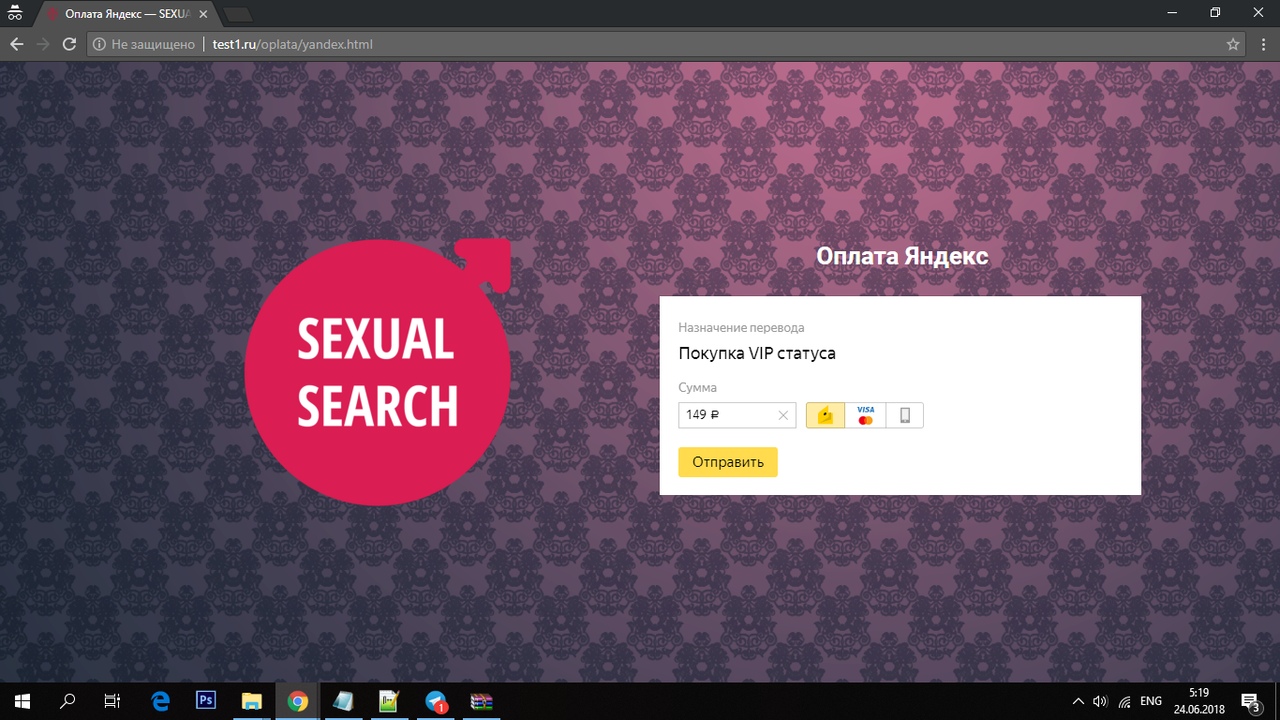Bookmark this page with star icon
The width and height of the screenshot is (1280, 720).
pyautogui.click(x=1233, y=44)
